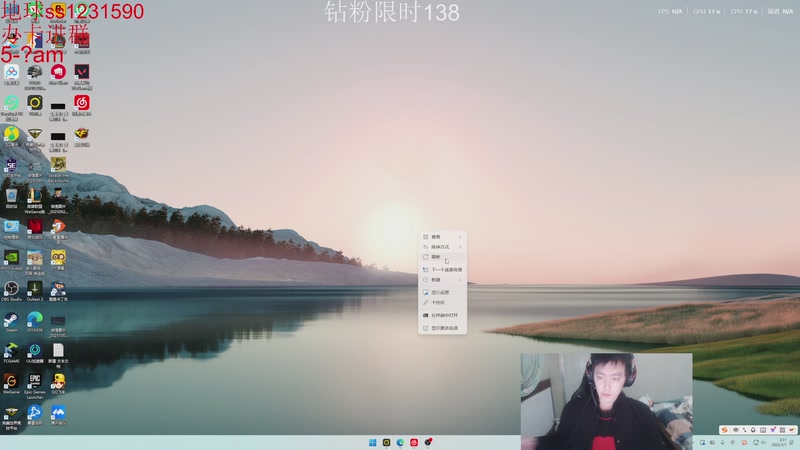The height and width of the screenshot is (450, 800).
Task: Open the yellow ring camera desktop shortcut
Action: [35, 103]
